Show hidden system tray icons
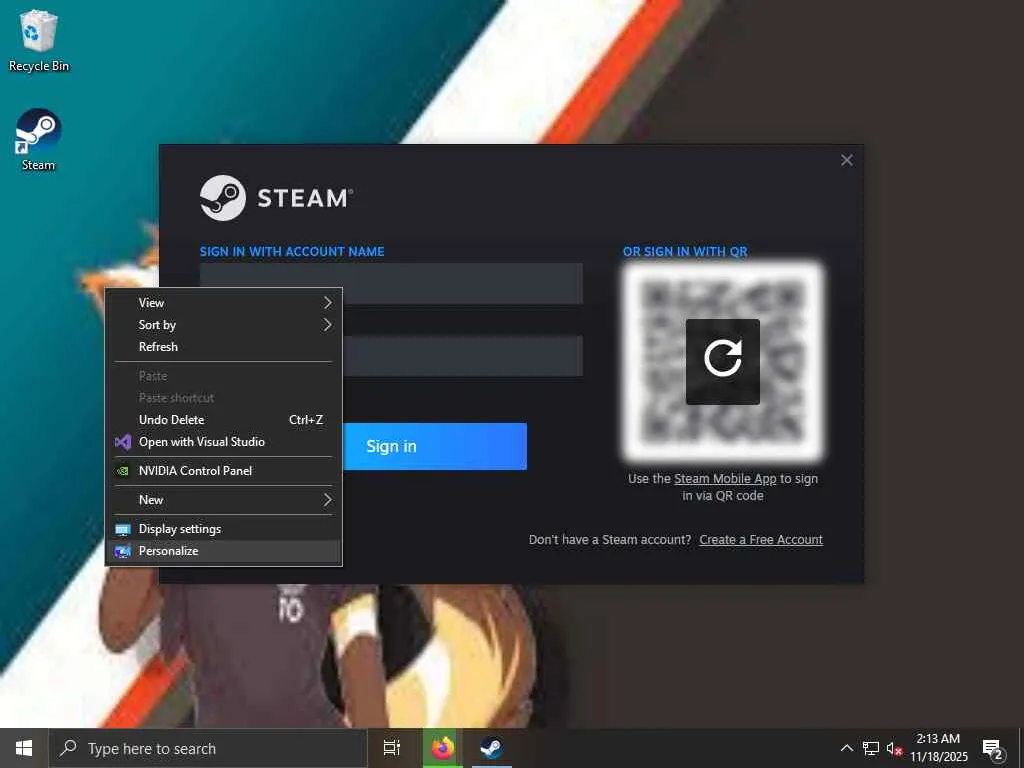Viewport: 1024px width, 768px height. tap(846, 748)
